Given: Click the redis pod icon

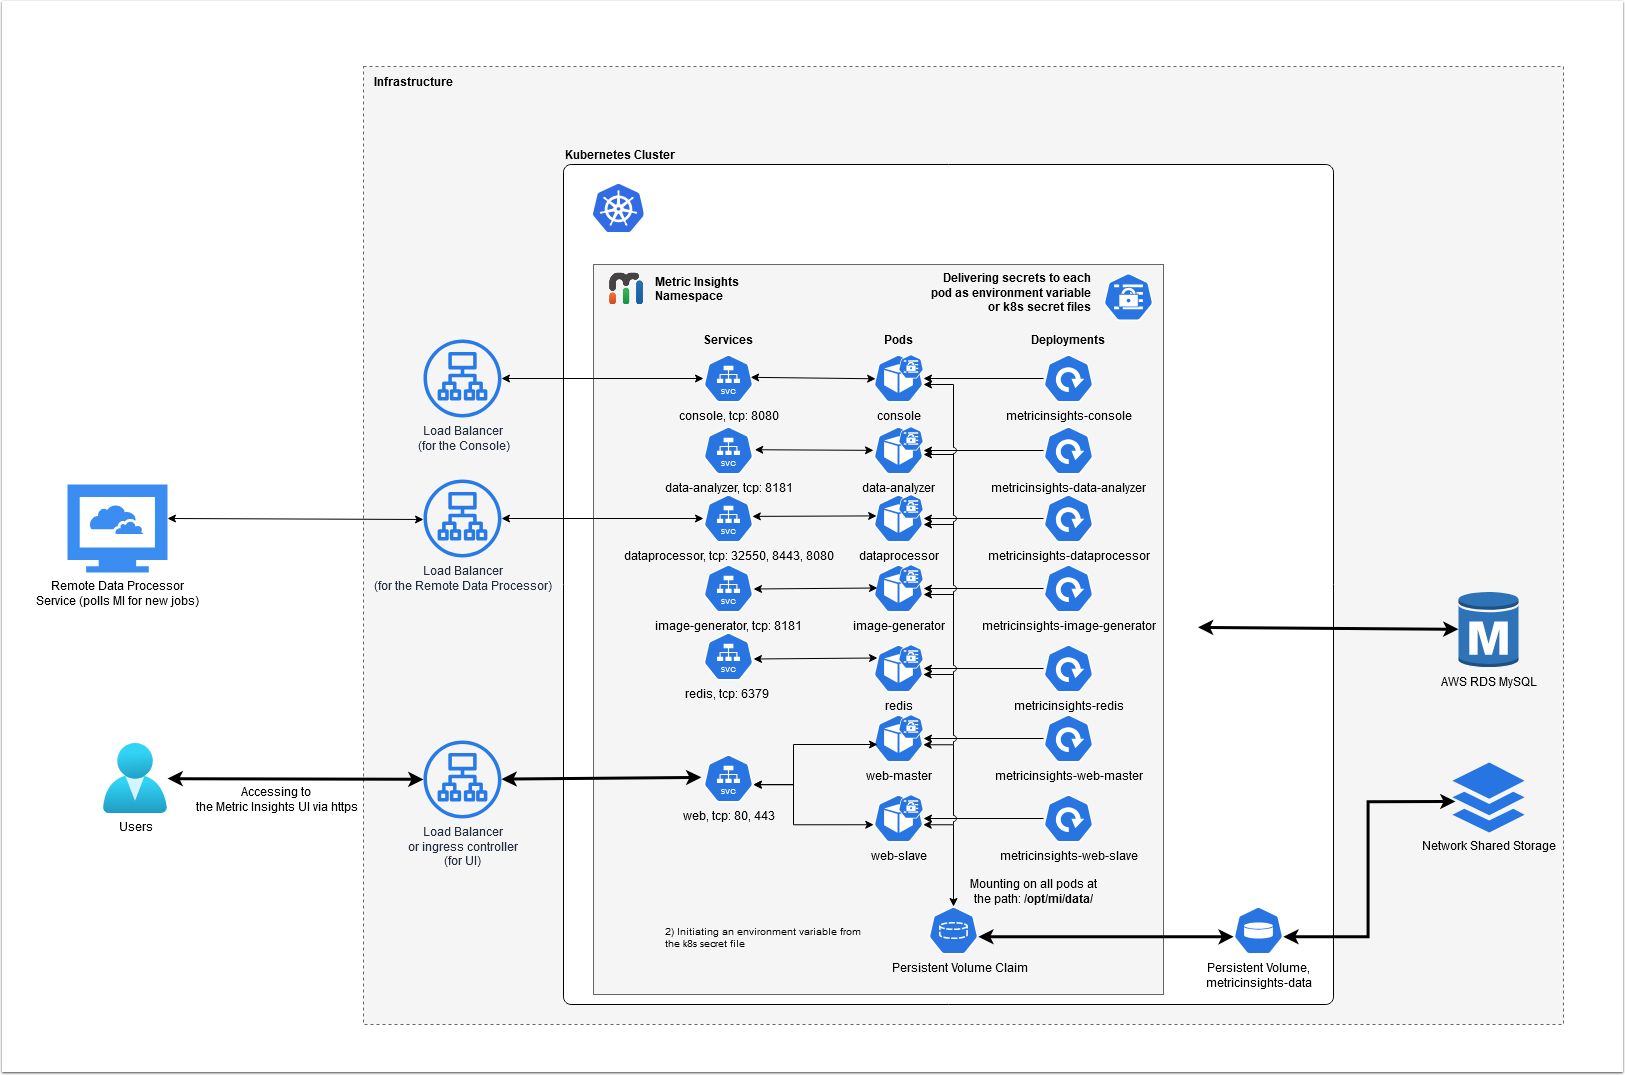Looking at the screenshot, I should (x=899, y=669).
